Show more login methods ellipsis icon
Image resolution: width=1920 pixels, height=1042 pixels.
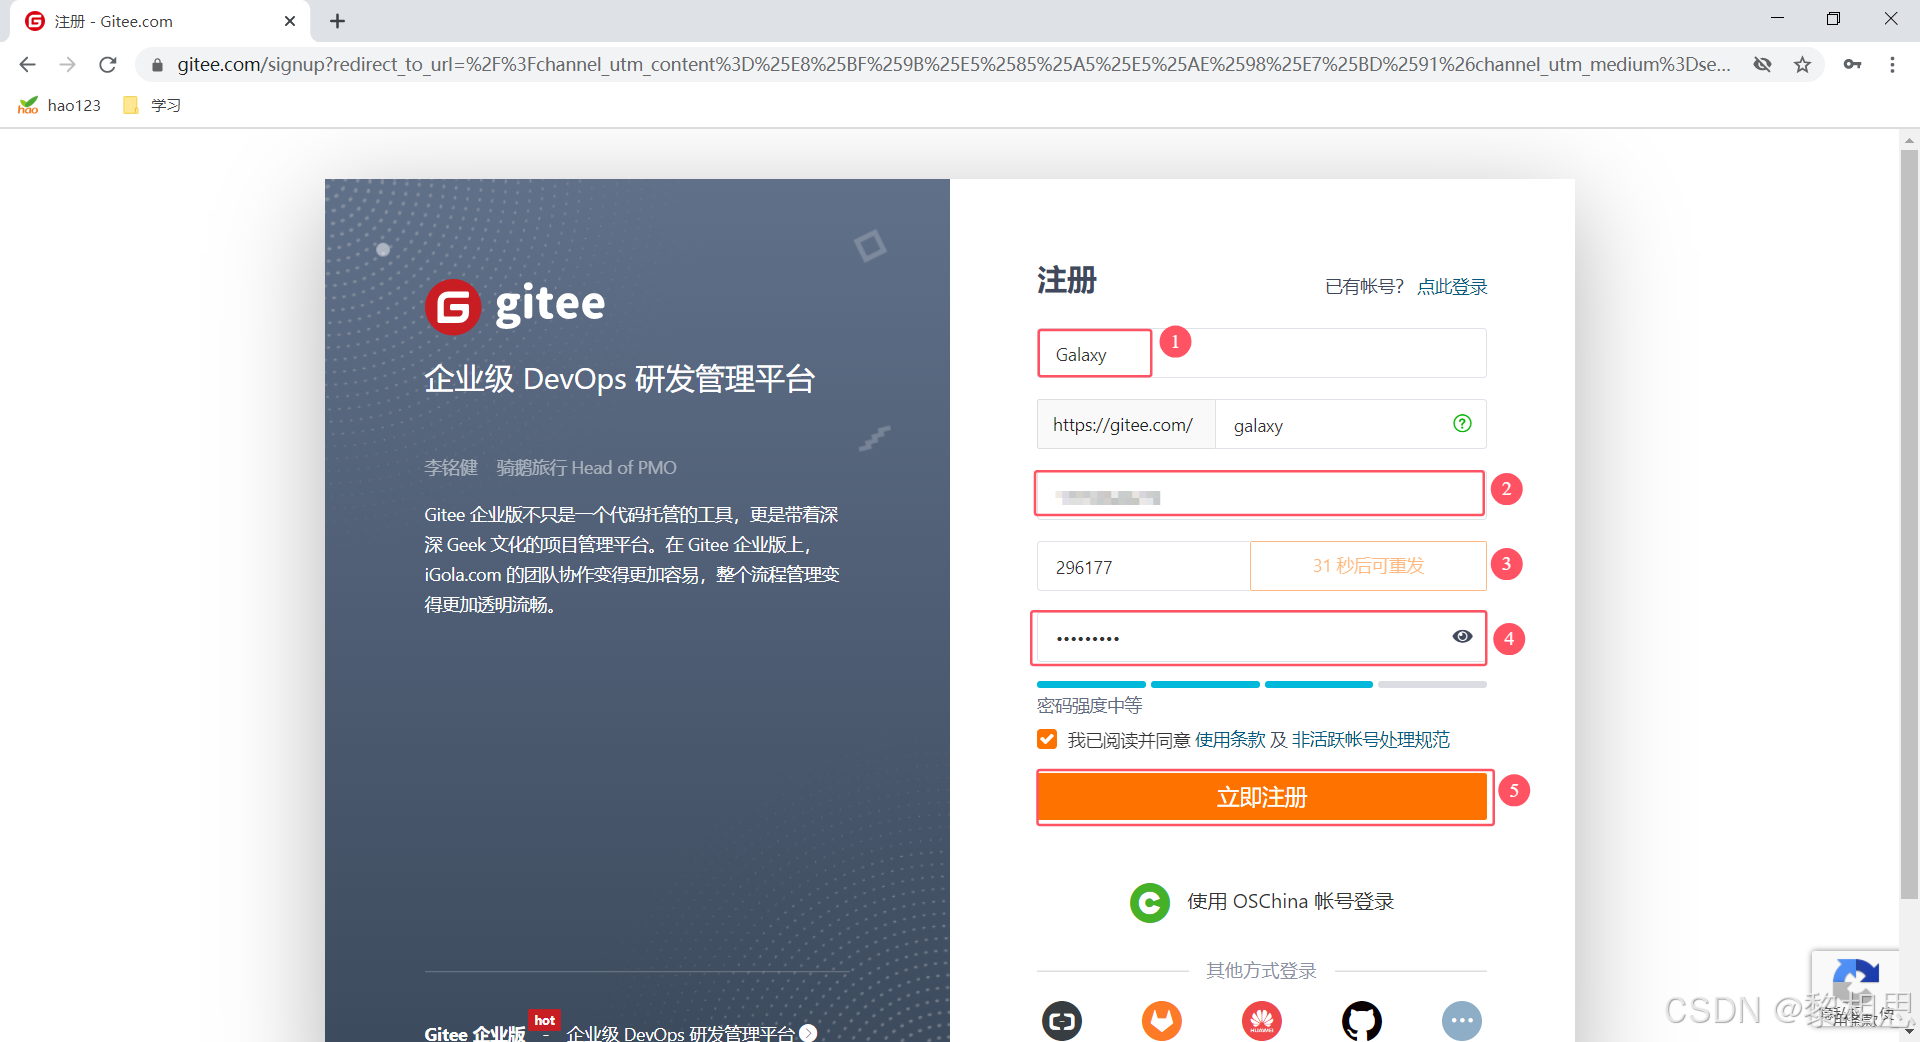click(1462, 1021)
